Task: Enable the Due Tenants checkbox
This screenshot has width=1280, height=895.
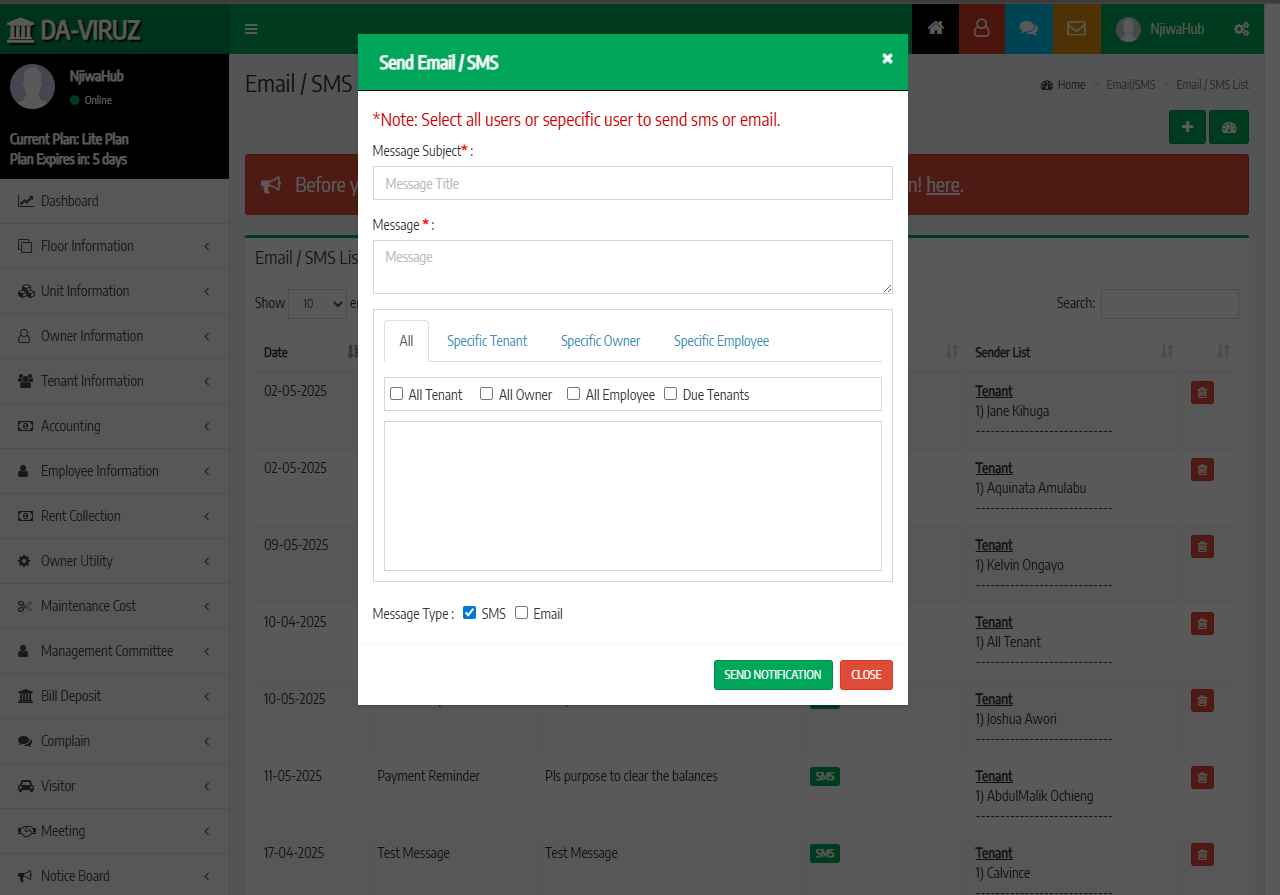Action: (x=671, y=394)
